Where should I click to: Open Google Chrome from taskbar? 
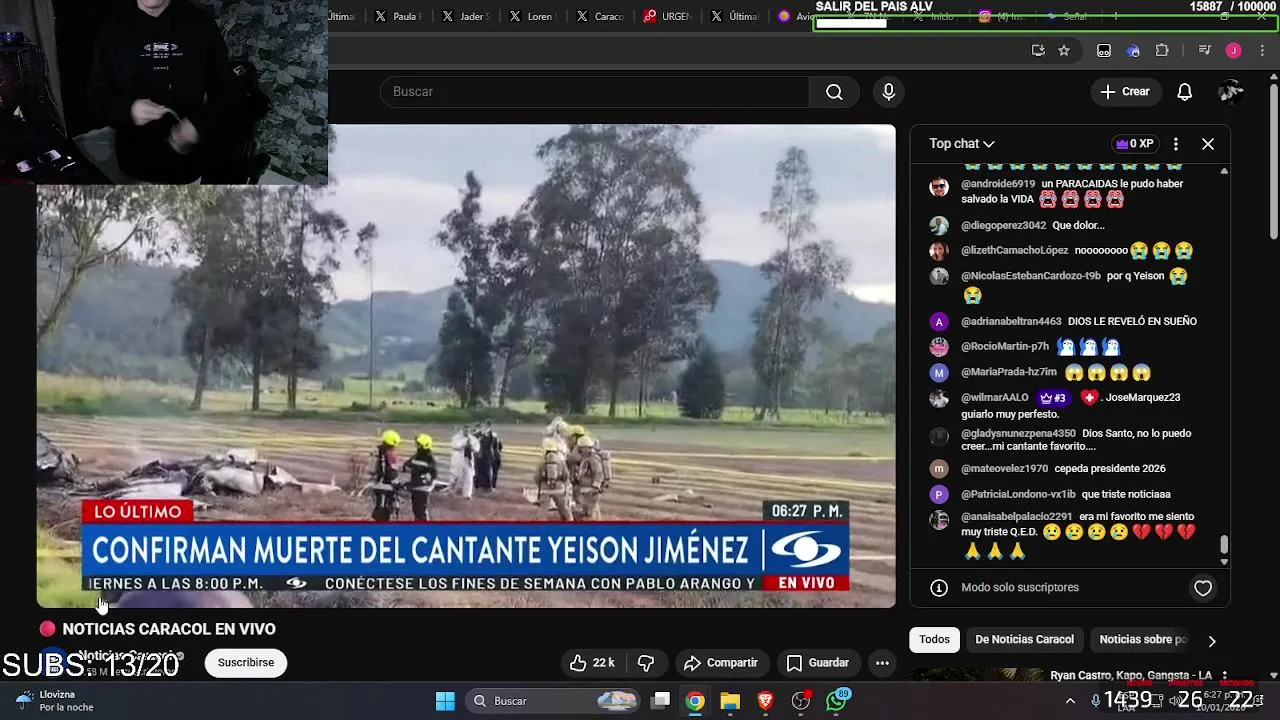tap(695, 701)
